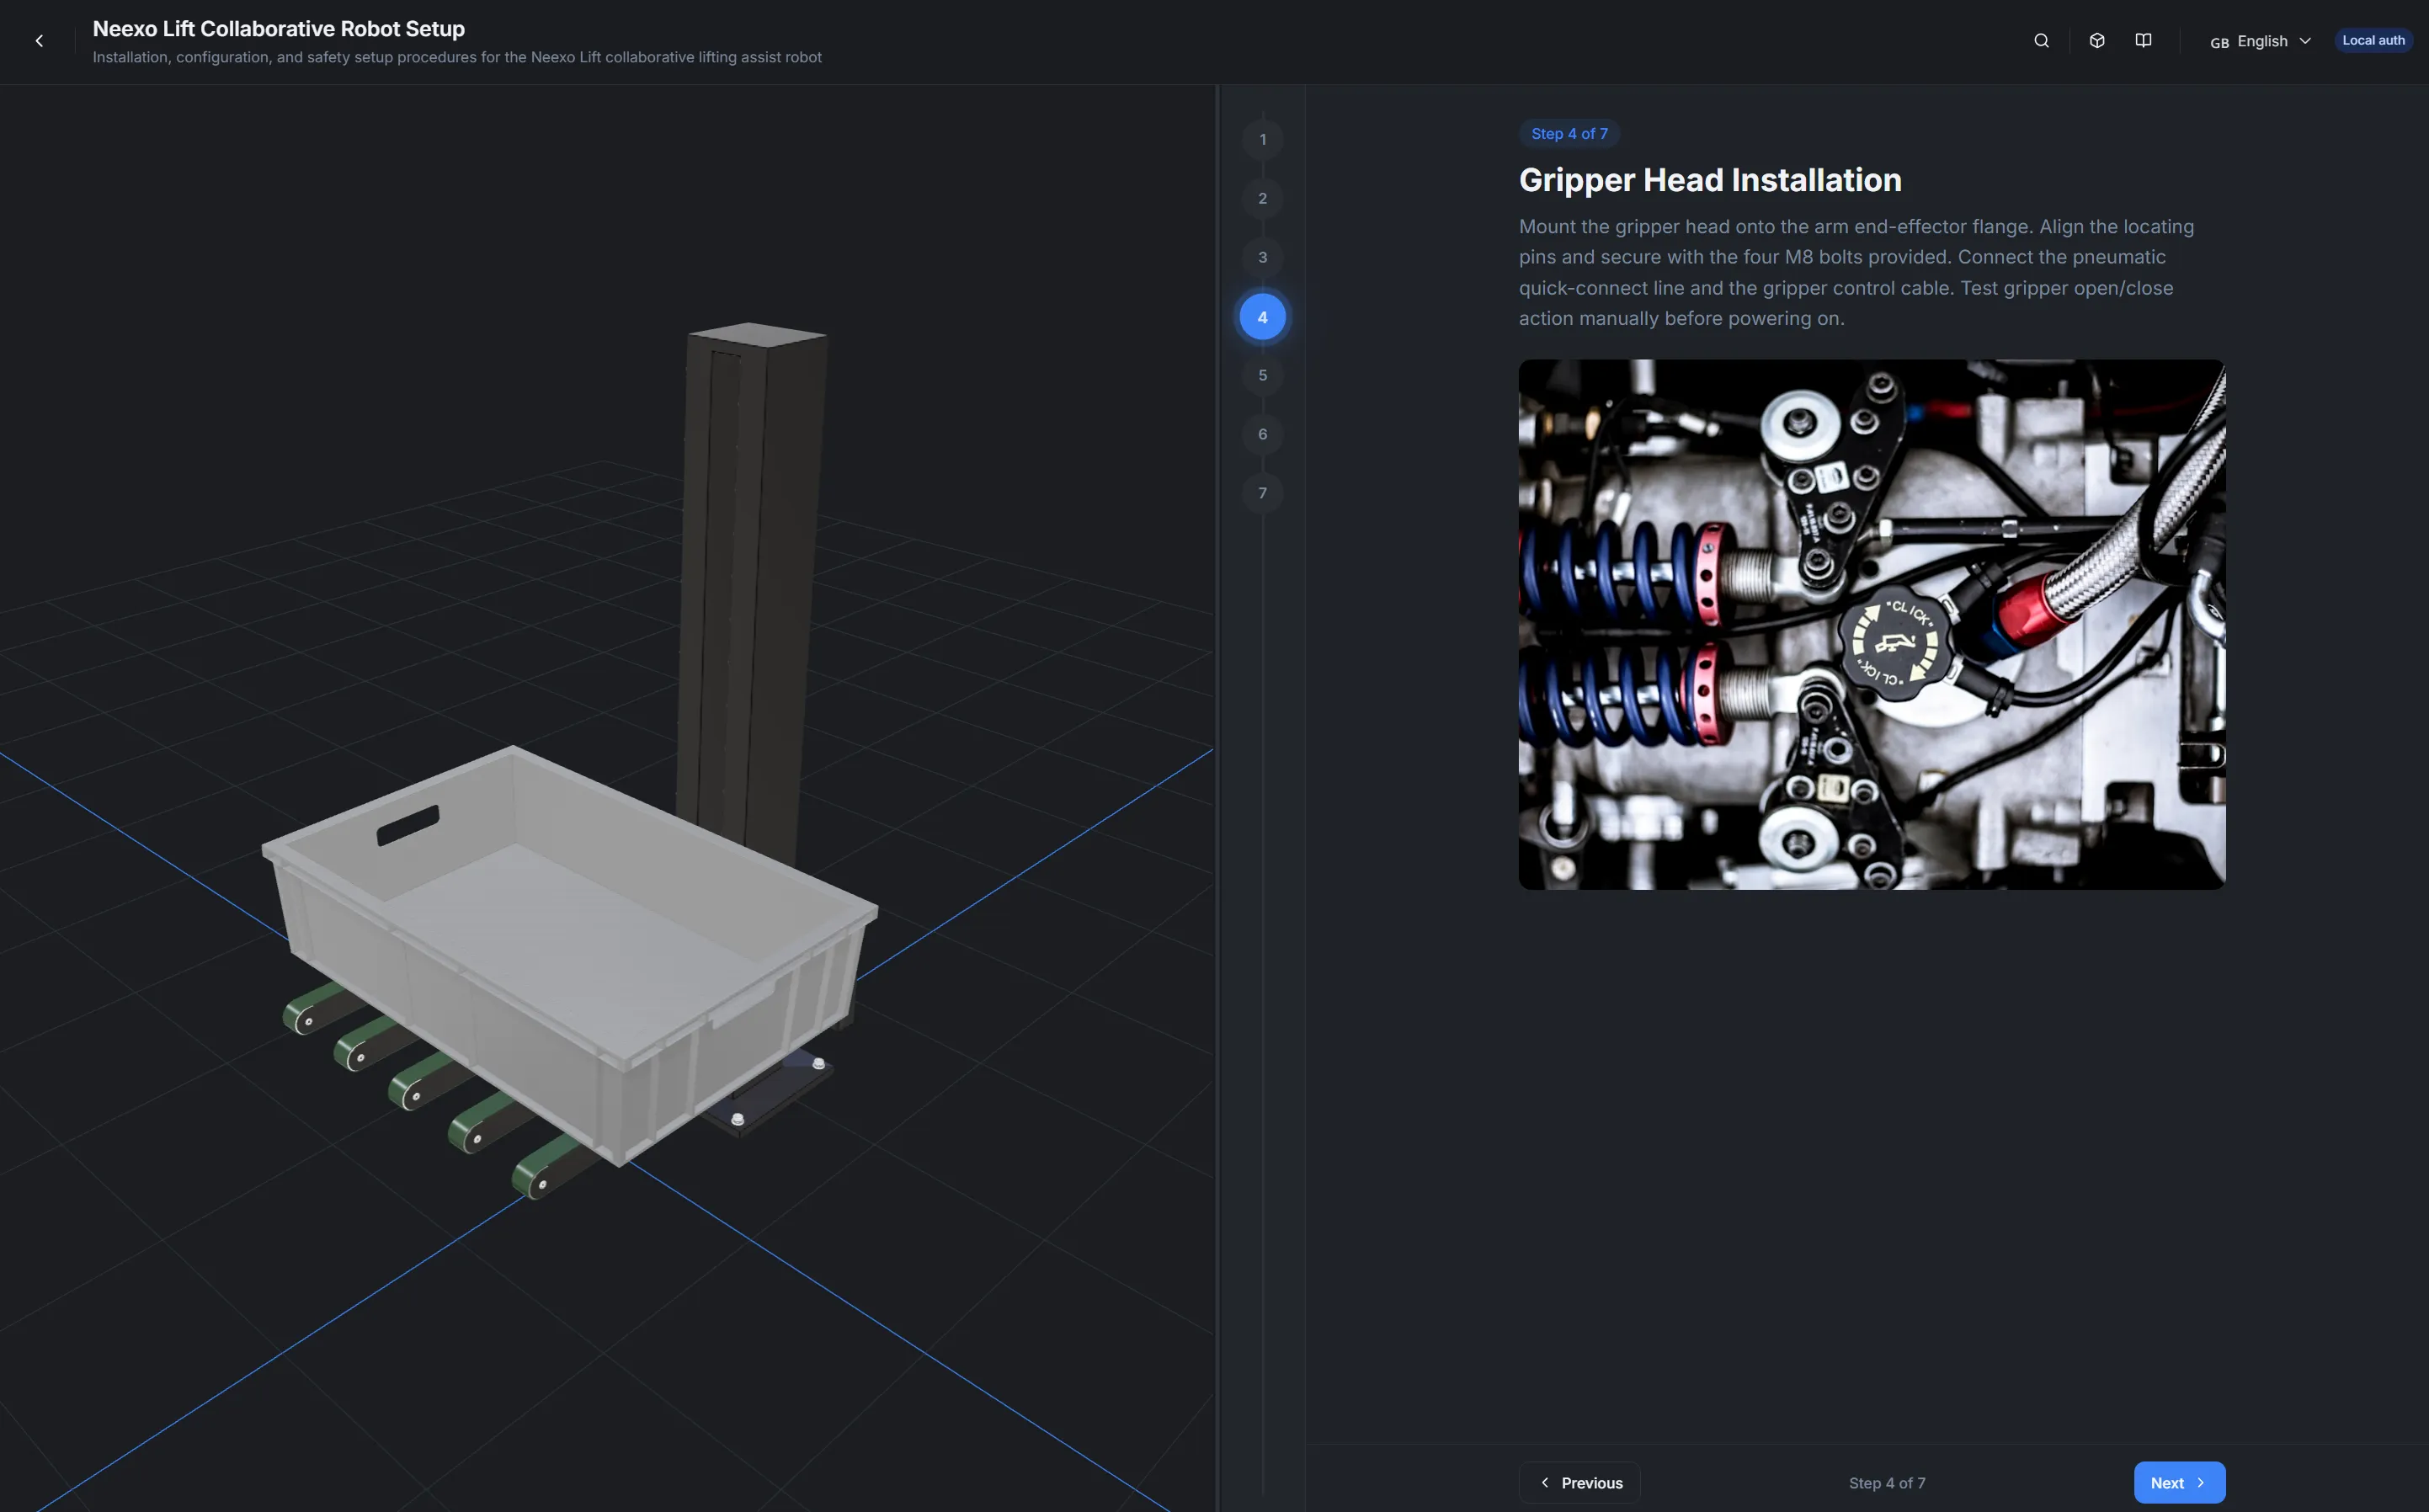Click the back arrow to exit the guide
The width and height of the screenshot is (2429, 1512).
click(39, 40)
